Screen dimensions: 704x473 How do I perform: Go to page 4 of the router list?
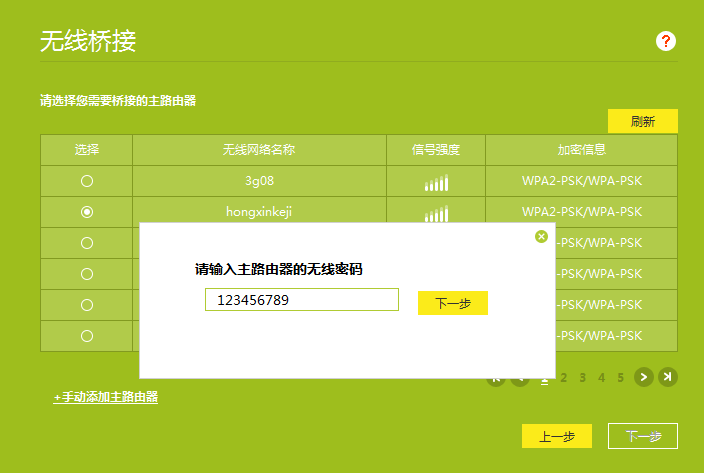[x=602, y=378]
